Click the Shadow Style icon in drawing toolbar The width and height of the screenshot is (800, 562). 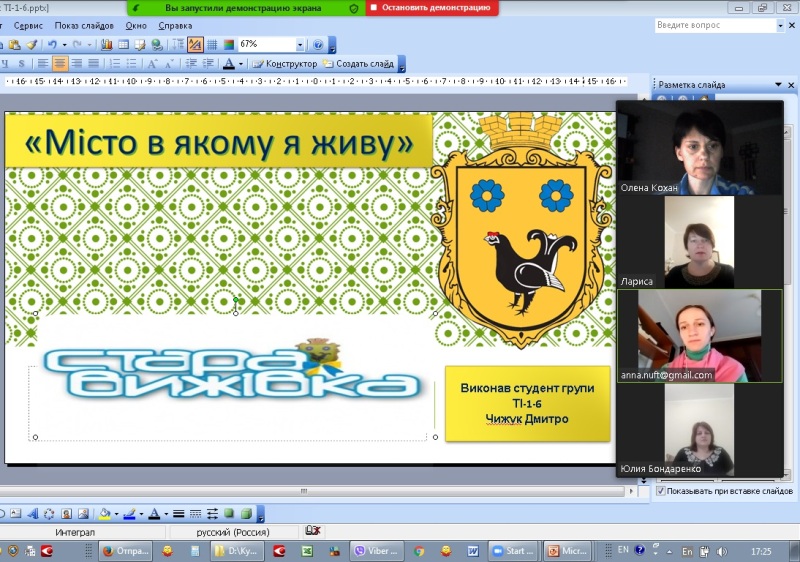[x=229, y=514]
